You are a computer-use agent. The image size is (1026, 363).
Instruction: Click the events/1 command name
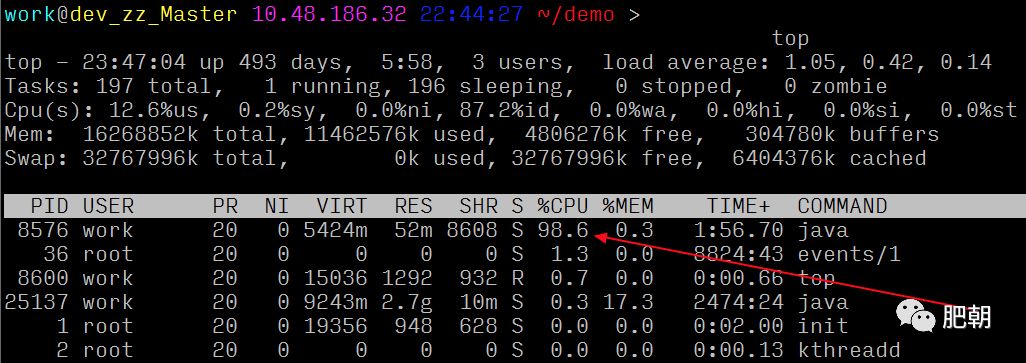[x=849, y=254]
